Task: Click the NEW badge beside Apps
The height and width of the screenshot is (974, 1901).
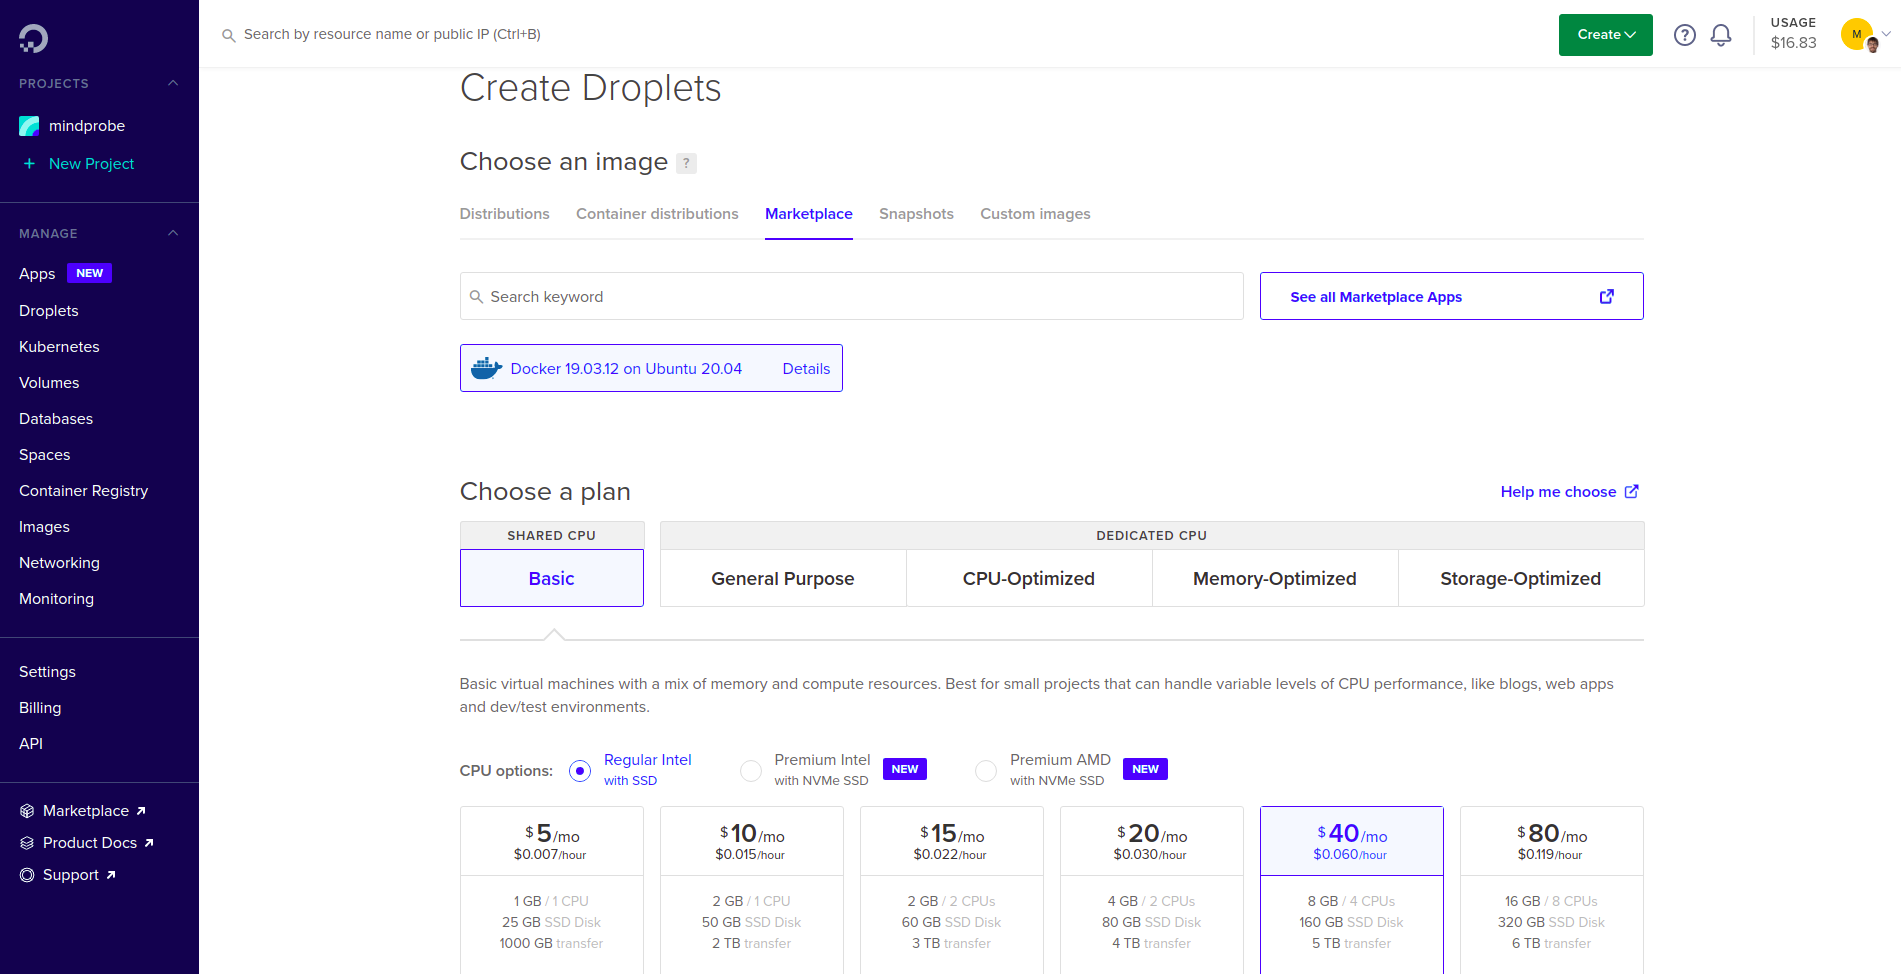Action: 89,273
